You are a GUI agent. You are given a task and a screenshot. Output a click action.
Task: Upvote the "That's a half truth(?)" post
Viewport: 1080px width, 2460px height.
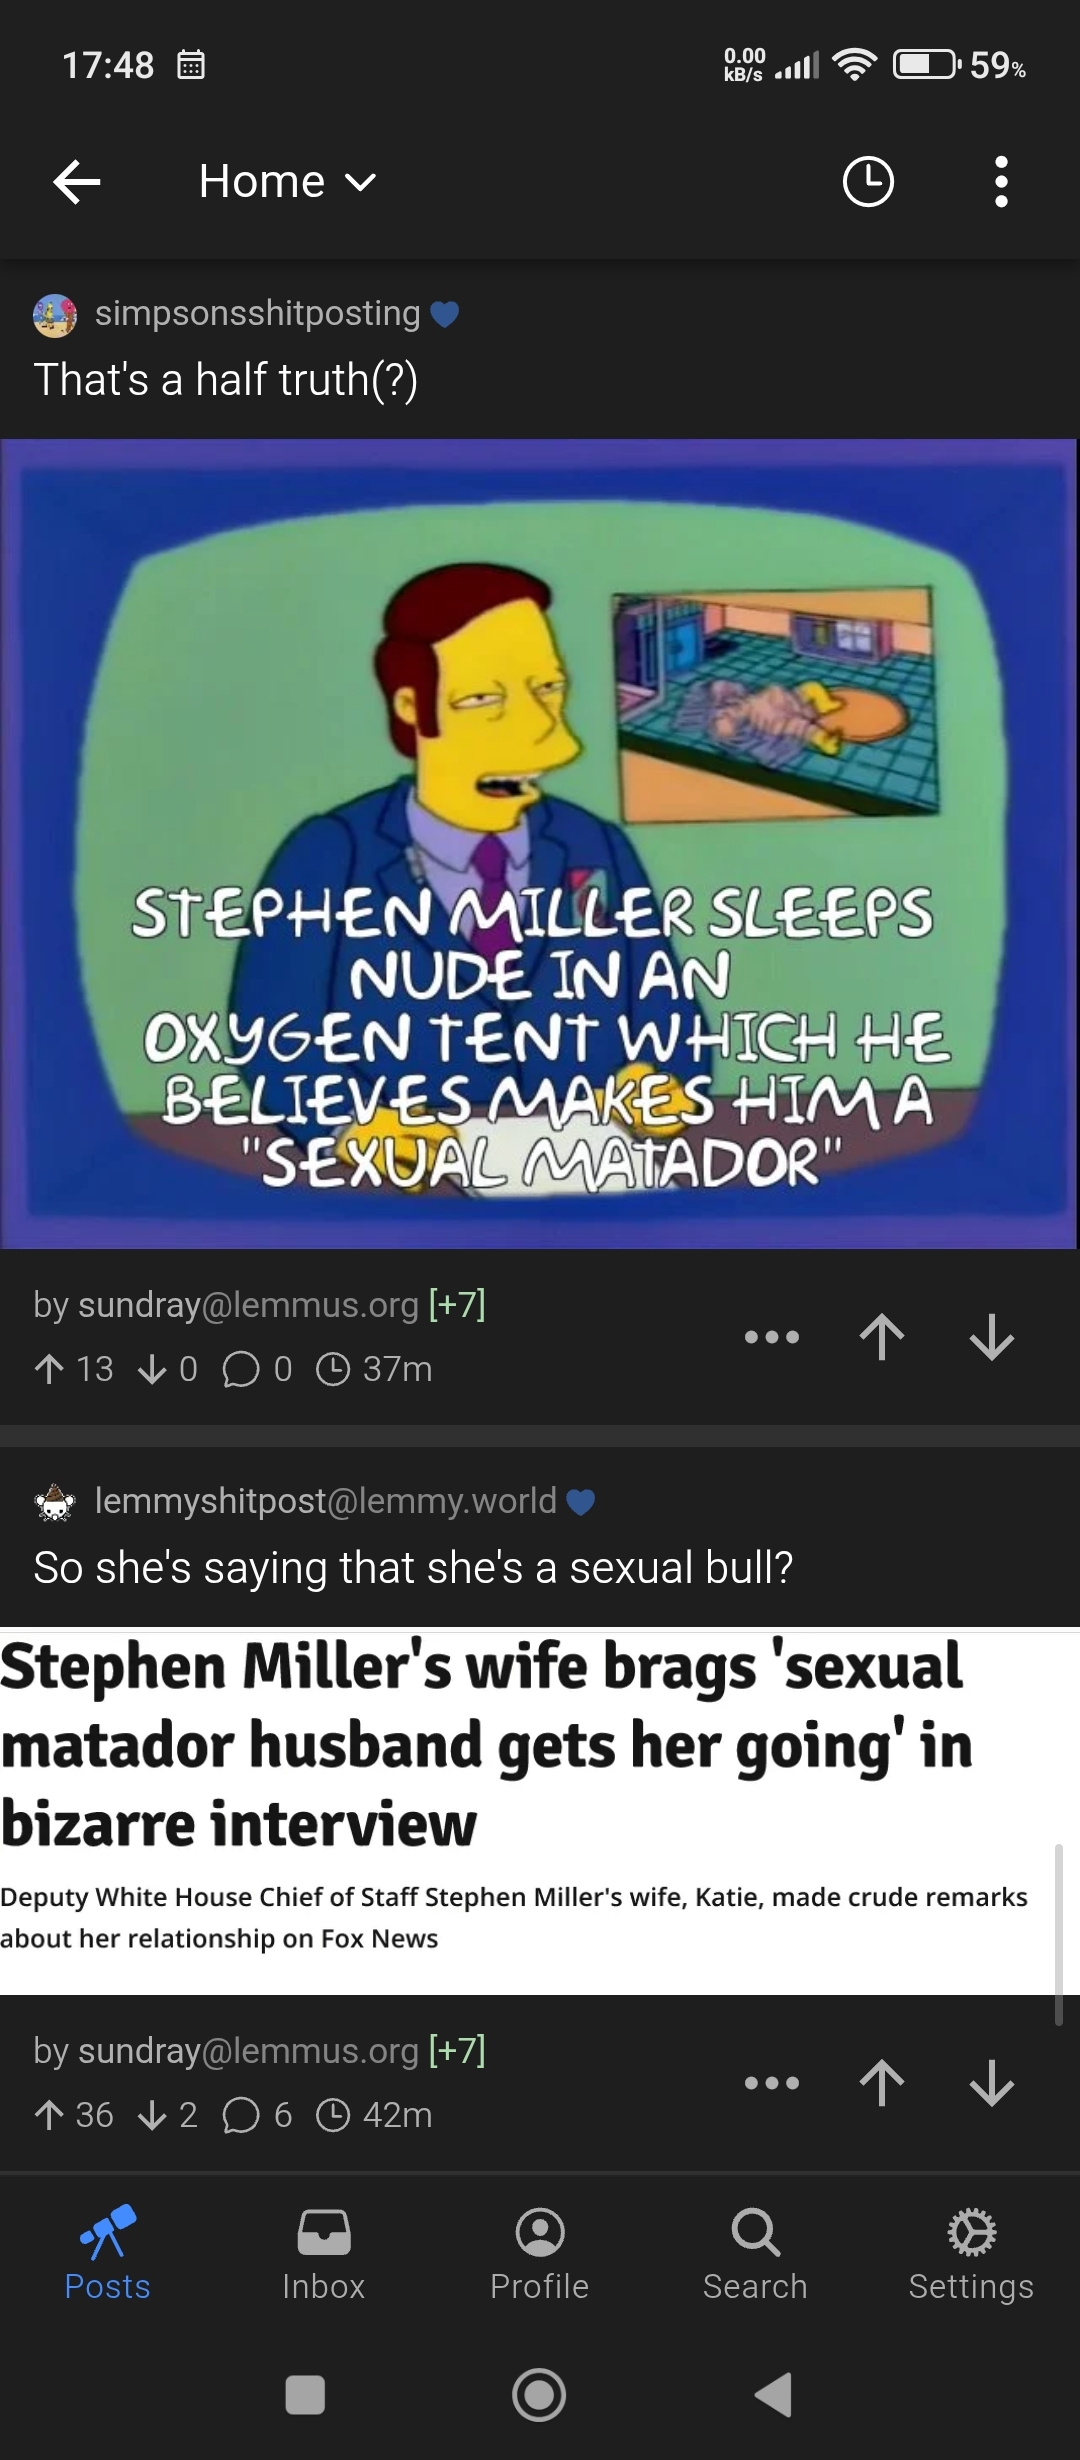click(x=881, y=1337)
